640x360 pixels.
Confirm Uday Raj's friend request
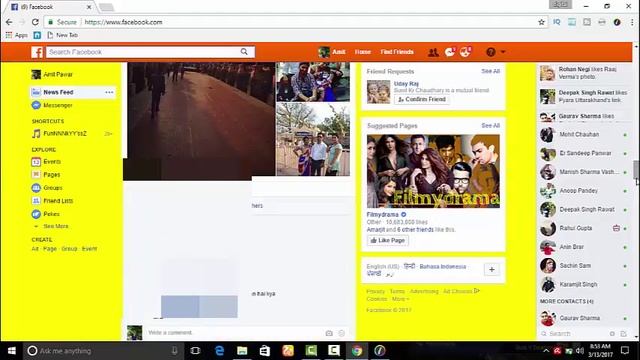pos(422,99)
